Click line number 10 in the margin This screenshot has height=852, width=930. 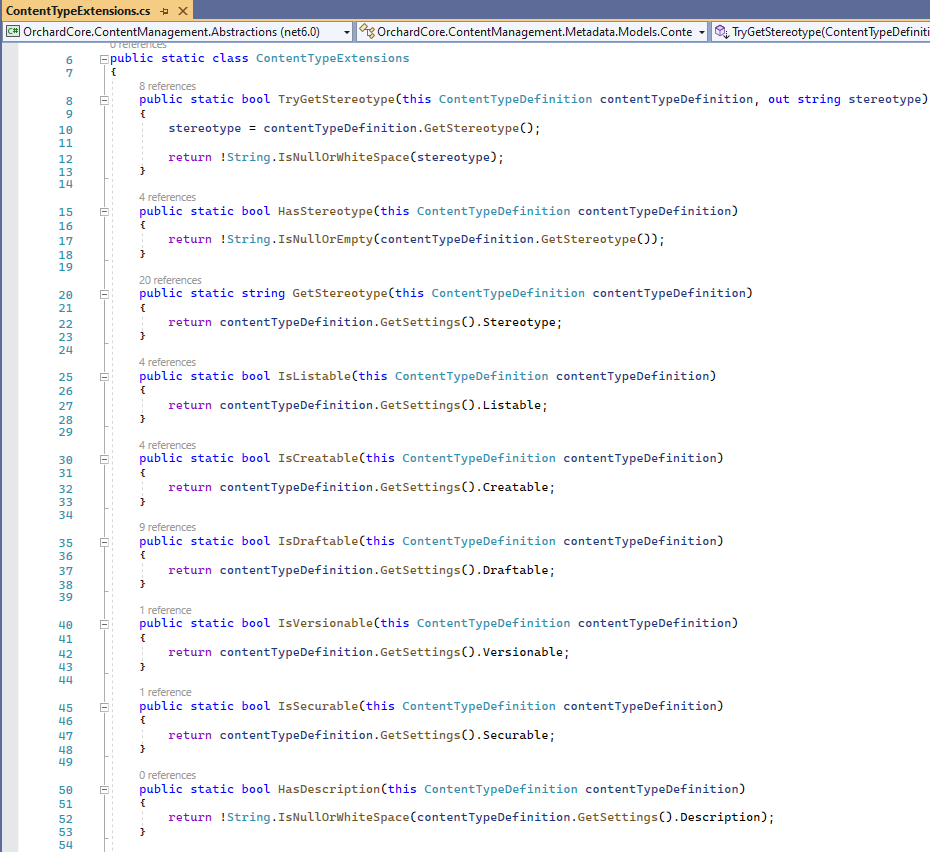(65, 130)
